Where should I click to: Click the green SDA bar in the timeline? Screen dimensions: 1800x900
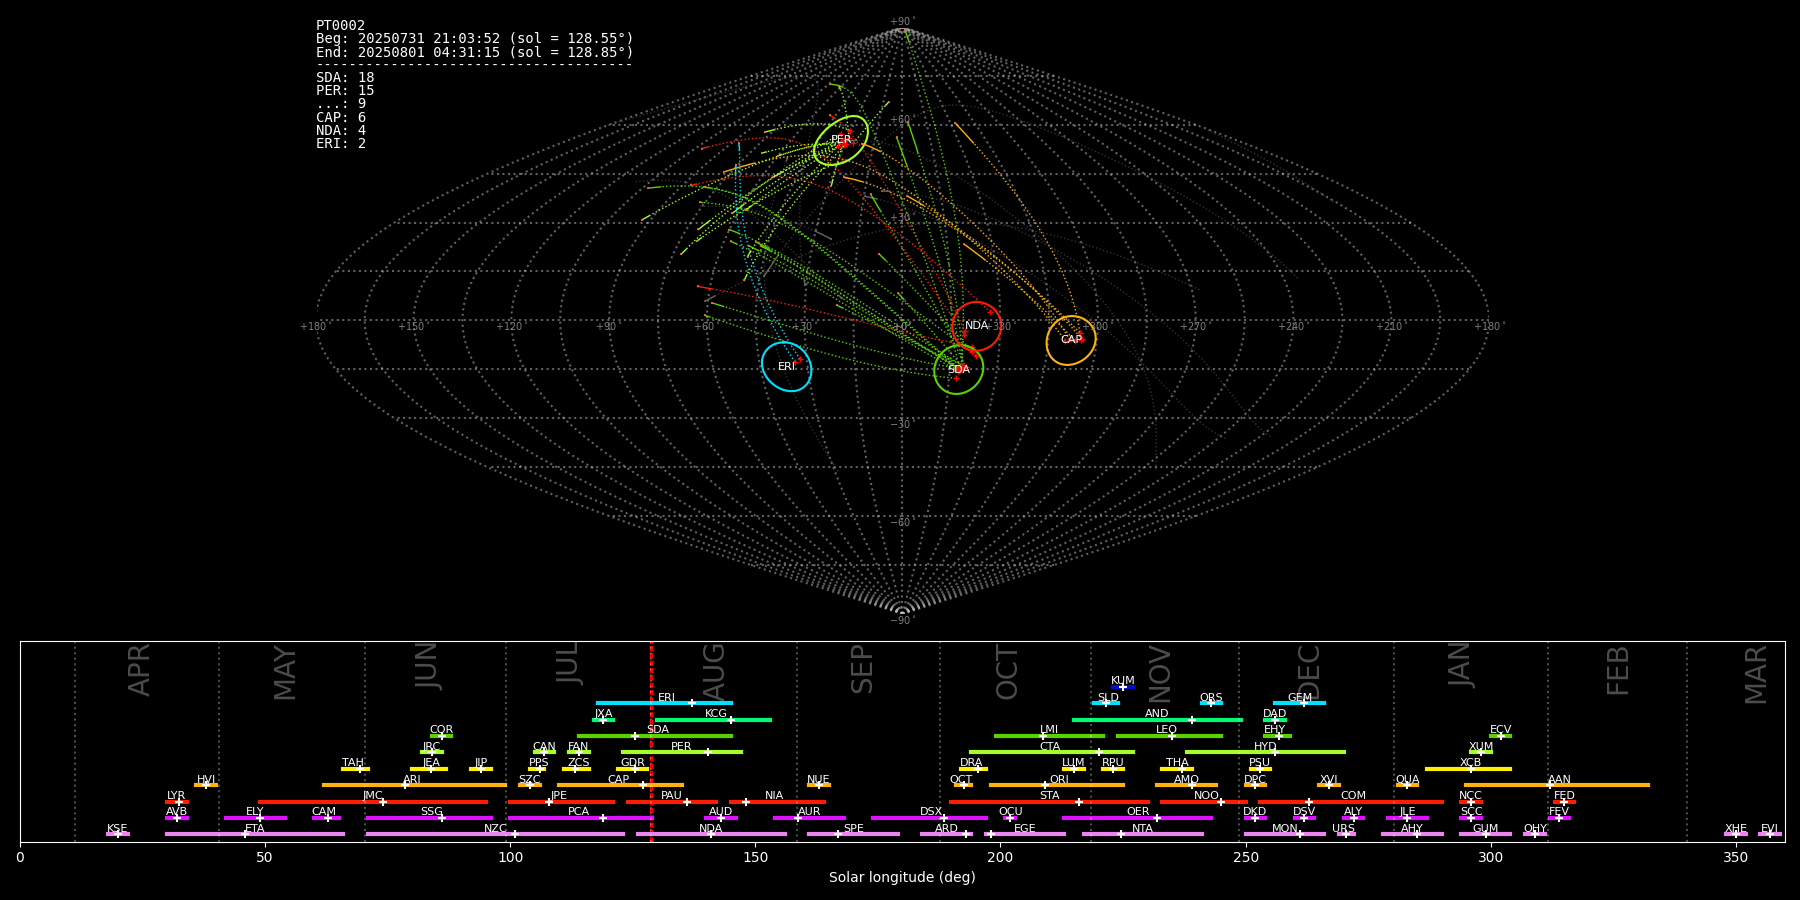click(655, 736)
